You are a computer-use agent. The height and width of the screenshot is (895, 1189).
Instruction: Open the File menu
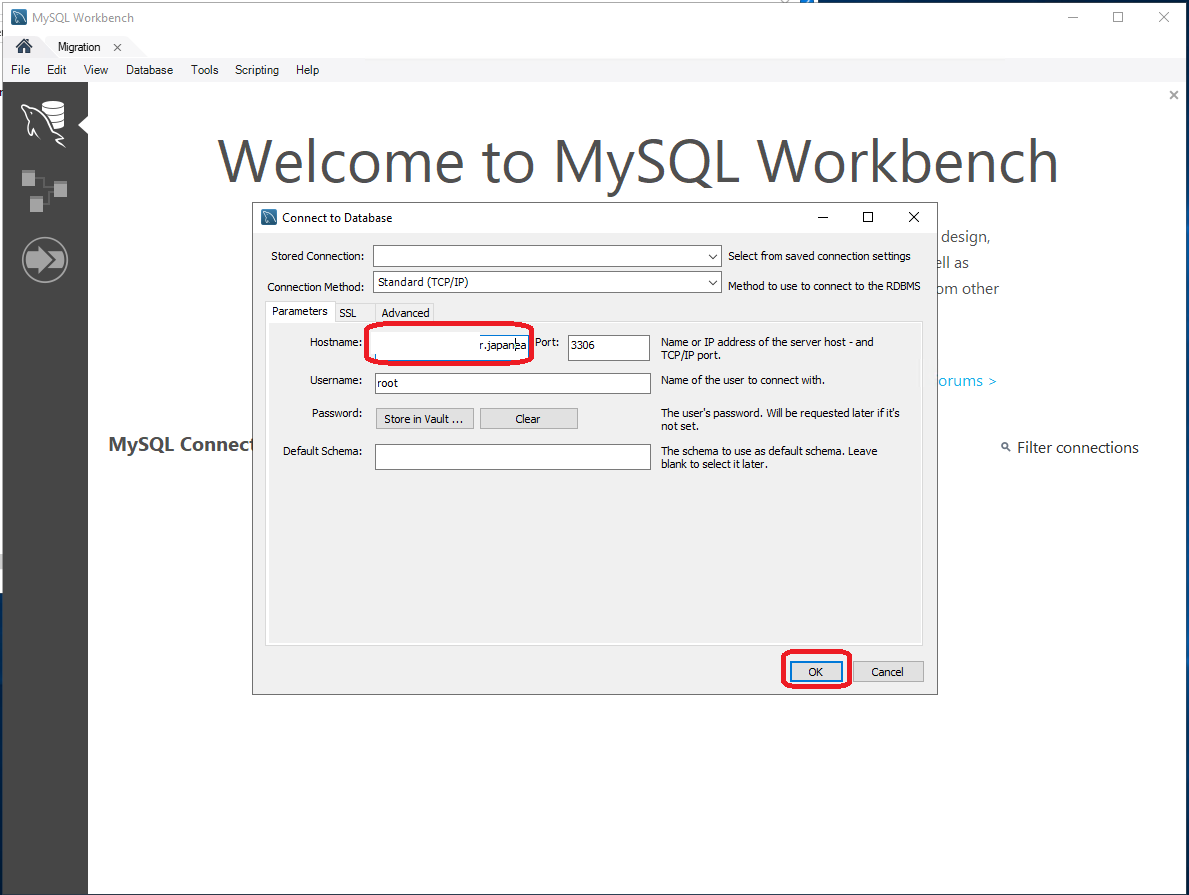click(x=20, y=70)
